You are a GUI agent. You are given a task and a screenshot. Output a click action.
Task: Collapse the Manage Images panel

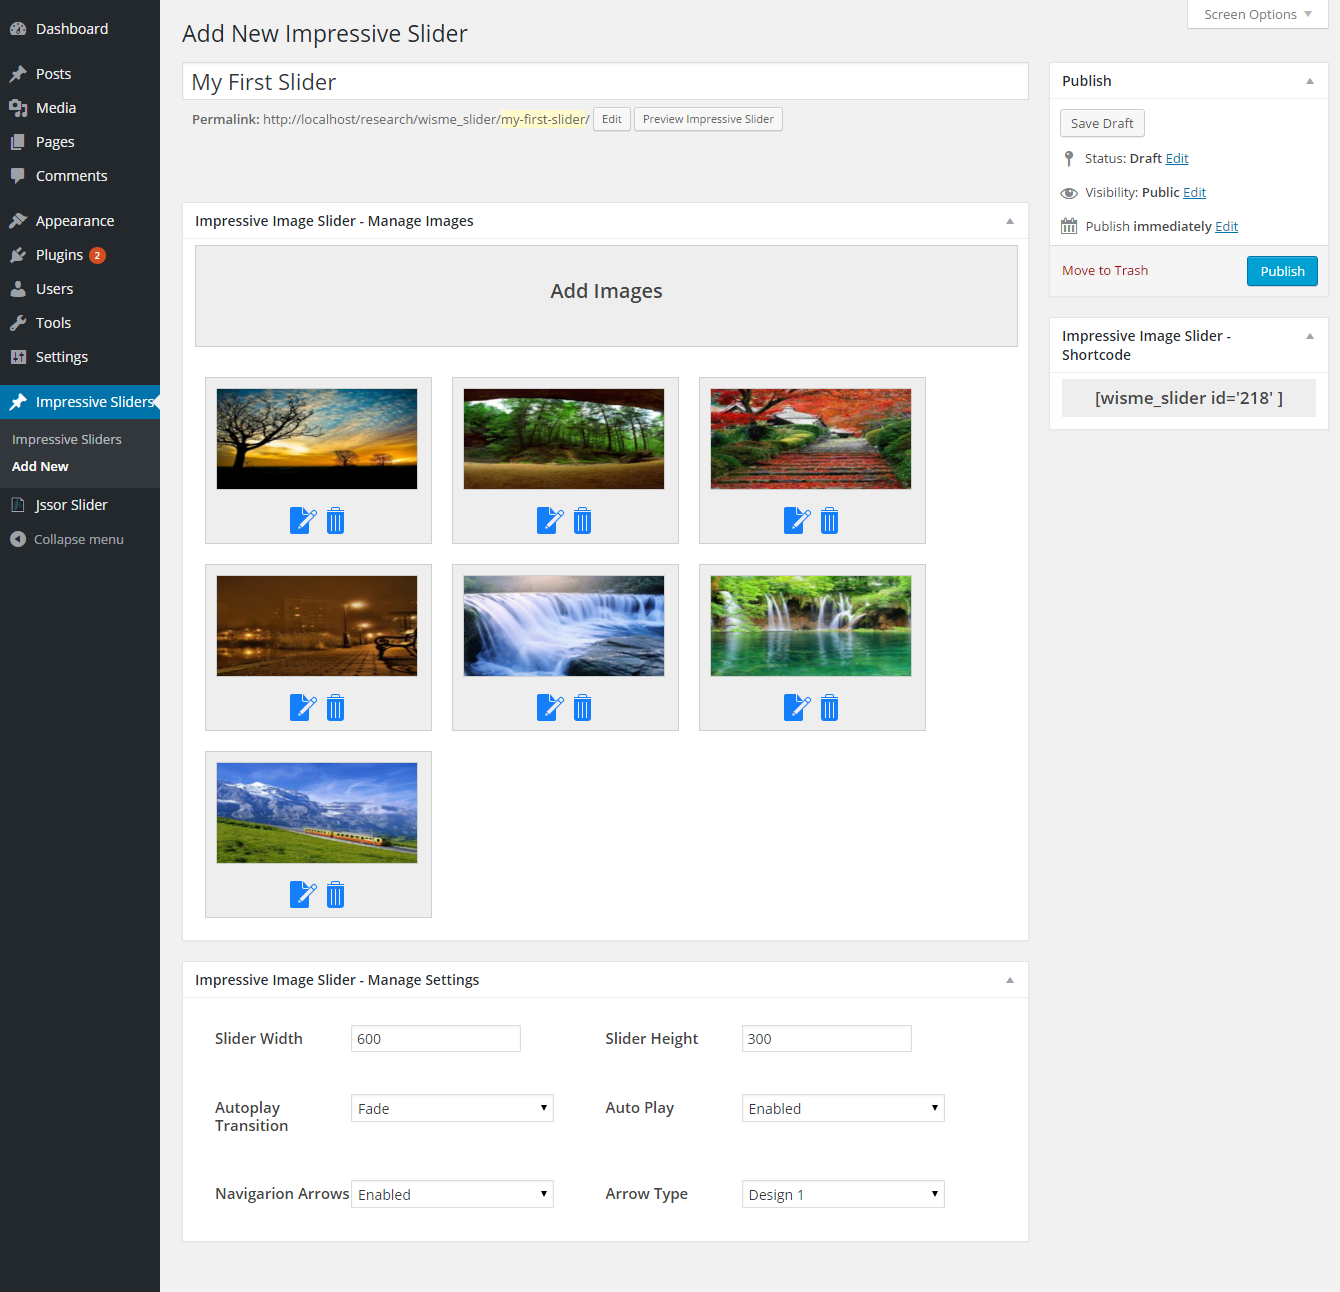pyautogui.click(x=1010, y=221)
